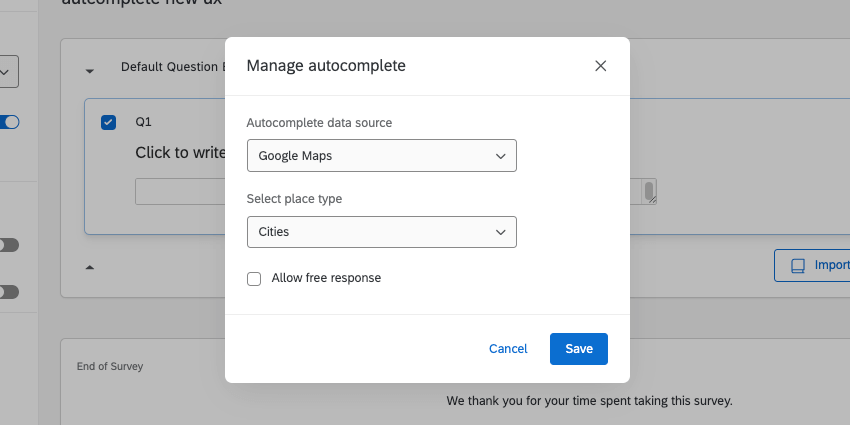Open the Autocomplete data source dropdown
The image size is (850, 425).
(x=381, y=156)
